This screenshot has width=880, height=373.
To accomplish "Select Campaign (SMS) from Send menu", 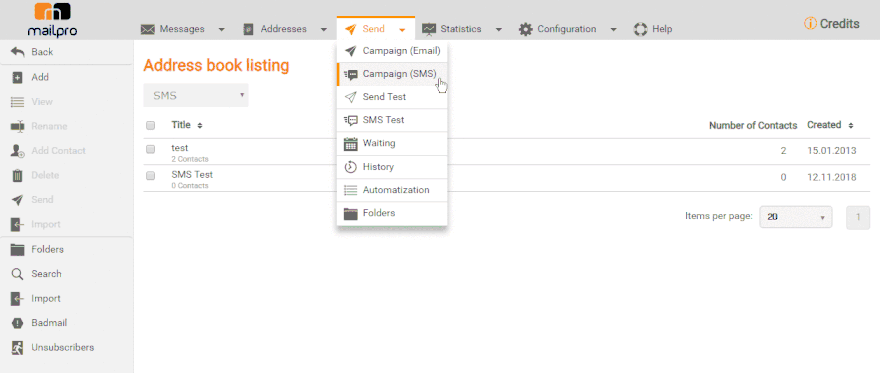I will pos(392,74).
